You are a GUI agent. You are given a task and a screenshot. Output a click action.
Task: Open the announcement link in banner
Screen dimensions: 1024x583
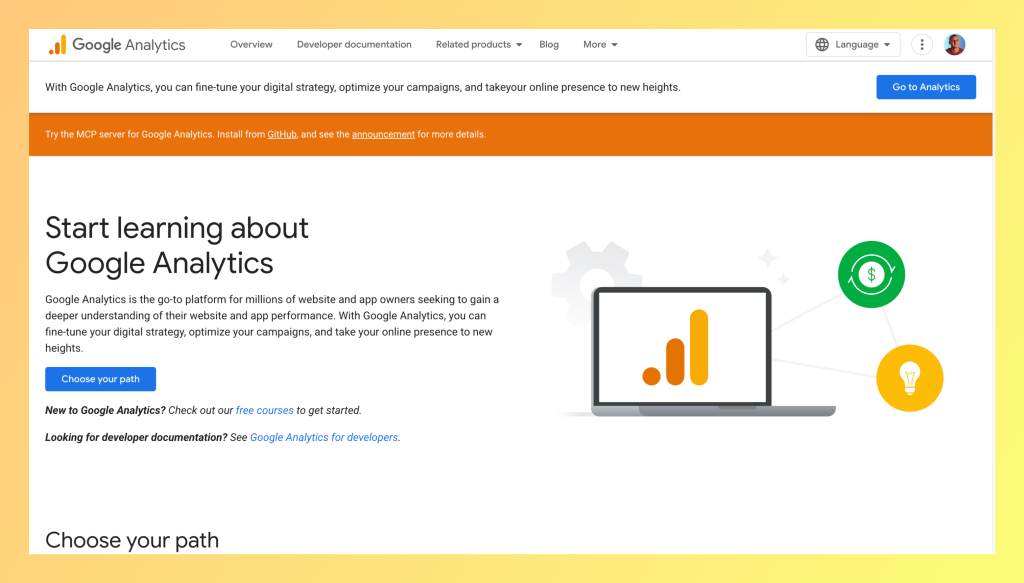(383, 134)
